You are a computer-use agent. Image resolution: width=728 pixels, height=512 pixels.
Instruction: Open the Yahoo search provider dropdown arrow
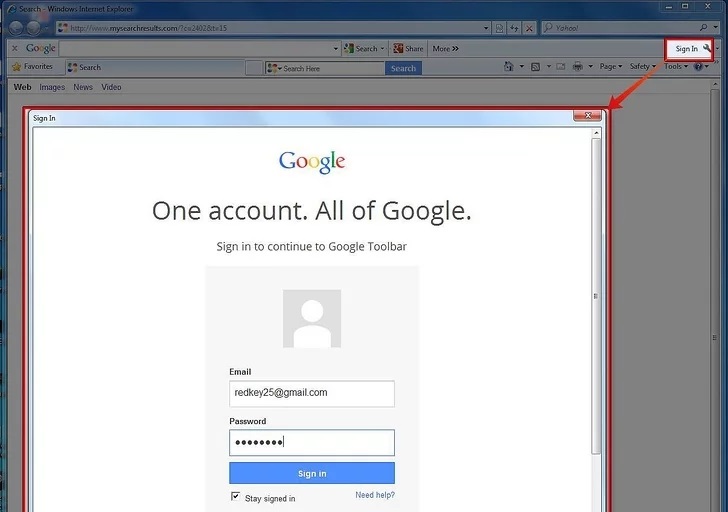click(x=715, y=28)
